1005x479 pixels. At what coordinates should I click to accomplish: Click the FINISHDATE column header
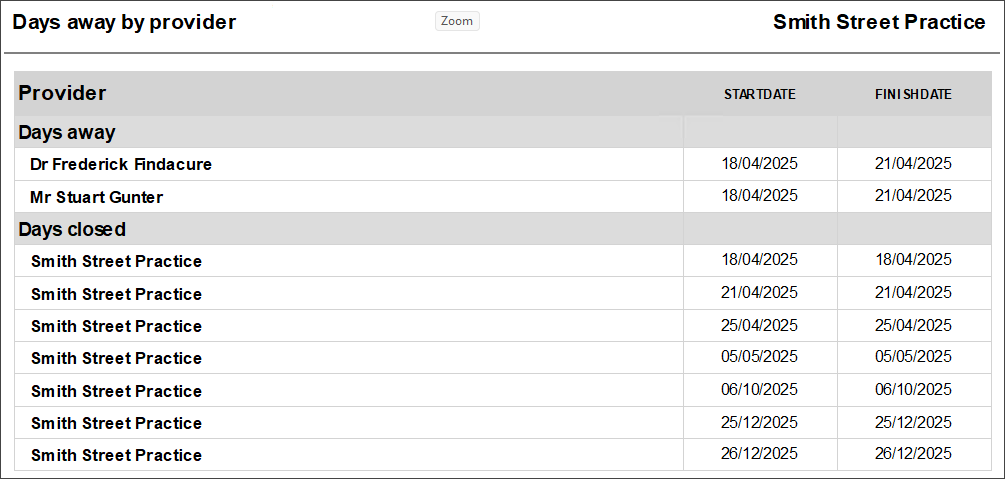[x=913, y=94]
